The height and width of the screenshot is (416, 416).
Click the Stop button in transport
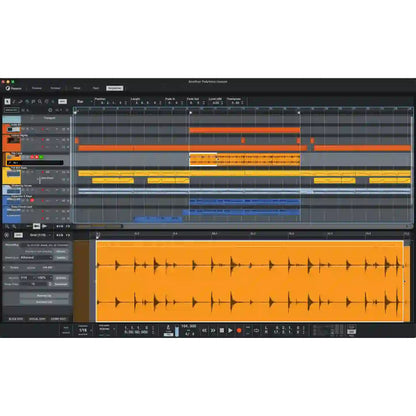pos(222,330)
